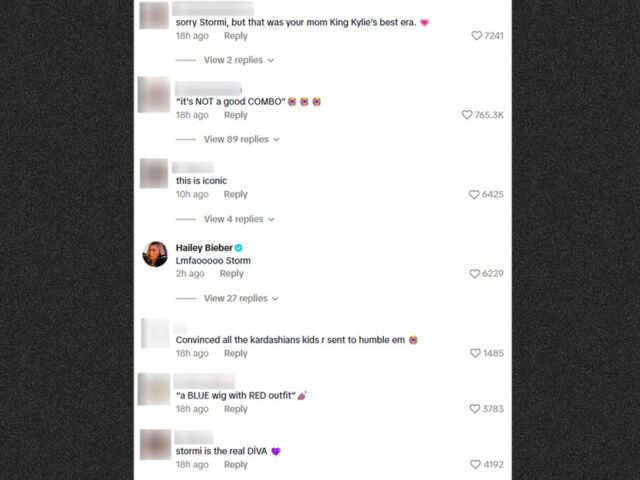Heart the "sent to humble em" comment
Viewport: 640px width, 480px height.
(475, 353)
